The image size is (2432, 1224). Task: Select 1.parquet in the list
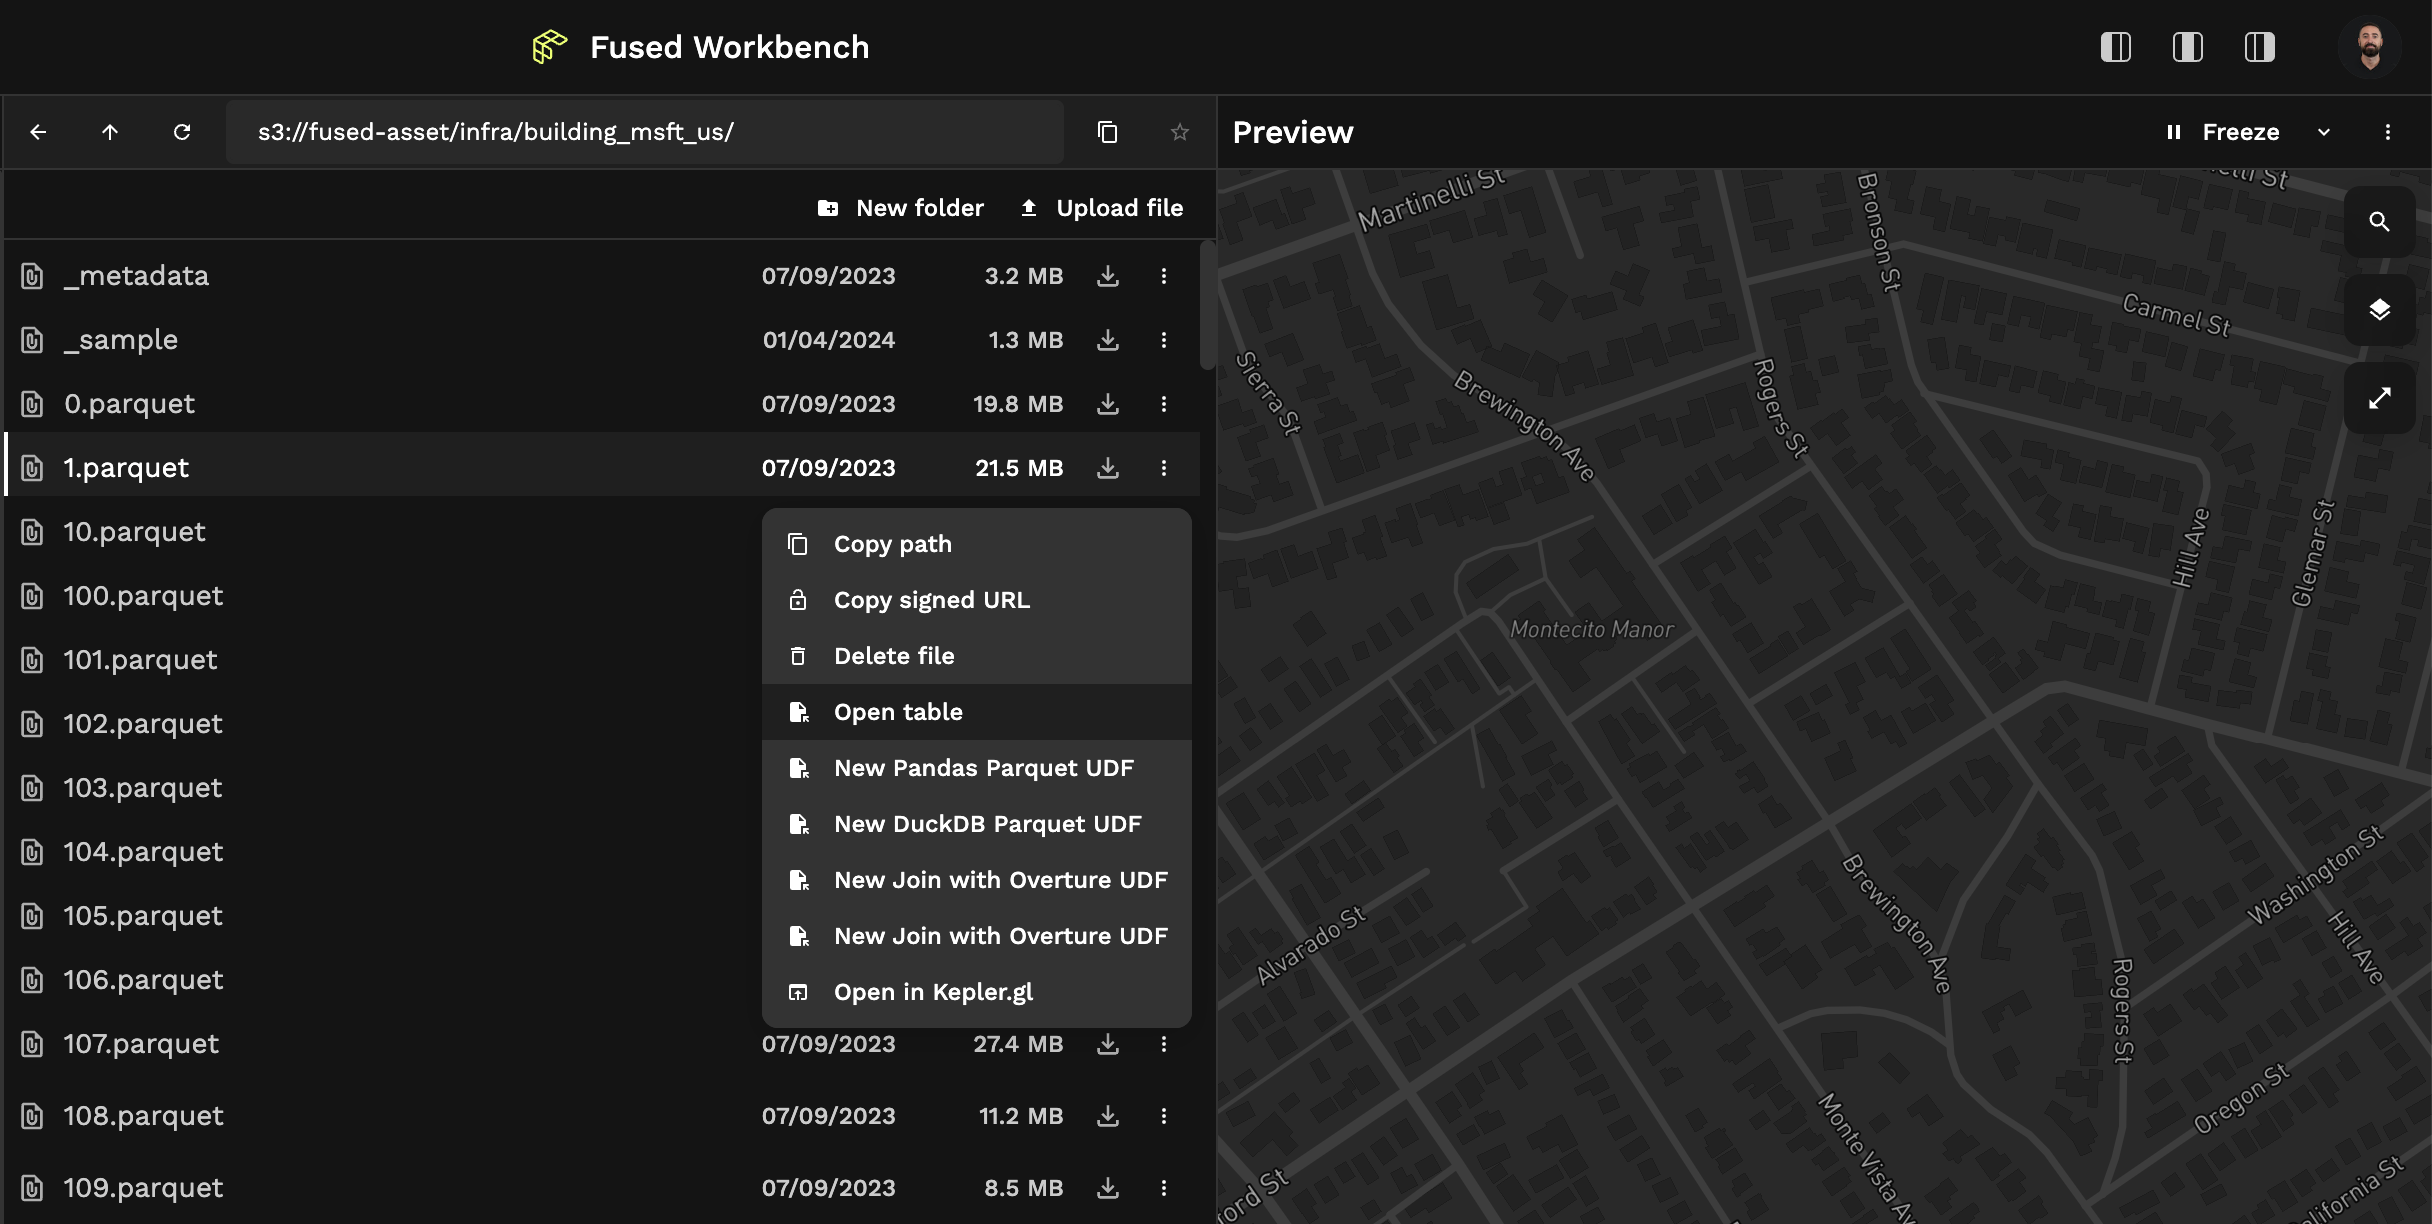[602, 468]
